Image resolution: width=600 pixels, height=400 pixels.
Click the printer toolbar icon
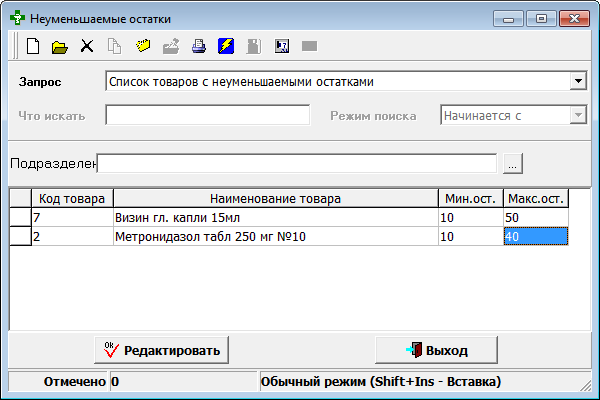click(x=199, y=46)
